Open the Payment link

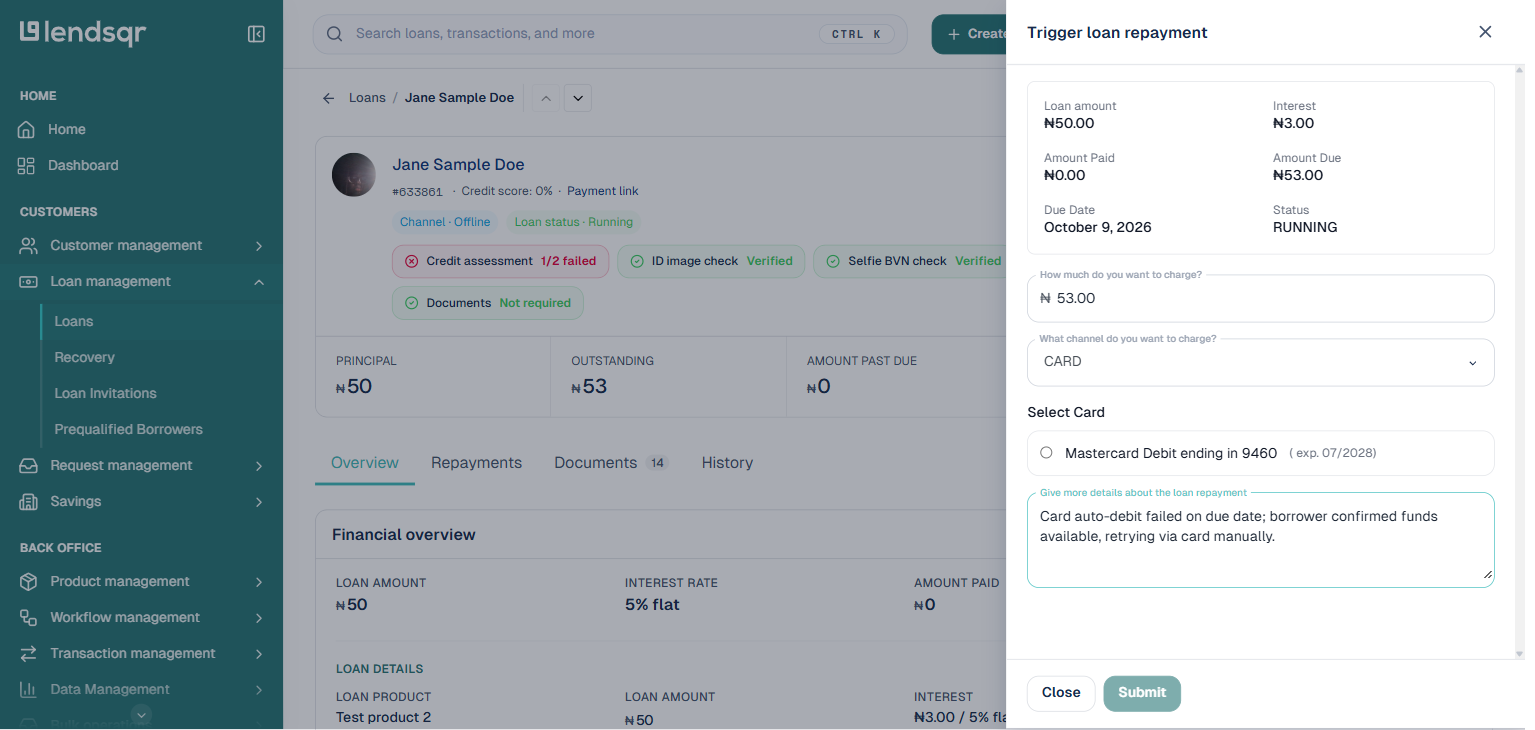click(603, 191)
